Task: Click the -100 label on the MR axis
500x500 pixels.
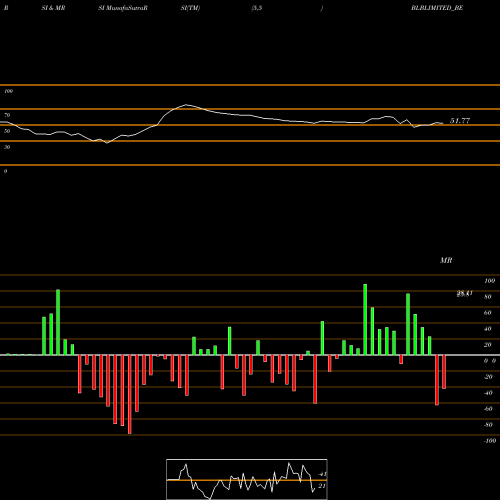Action: click(489, 441)
